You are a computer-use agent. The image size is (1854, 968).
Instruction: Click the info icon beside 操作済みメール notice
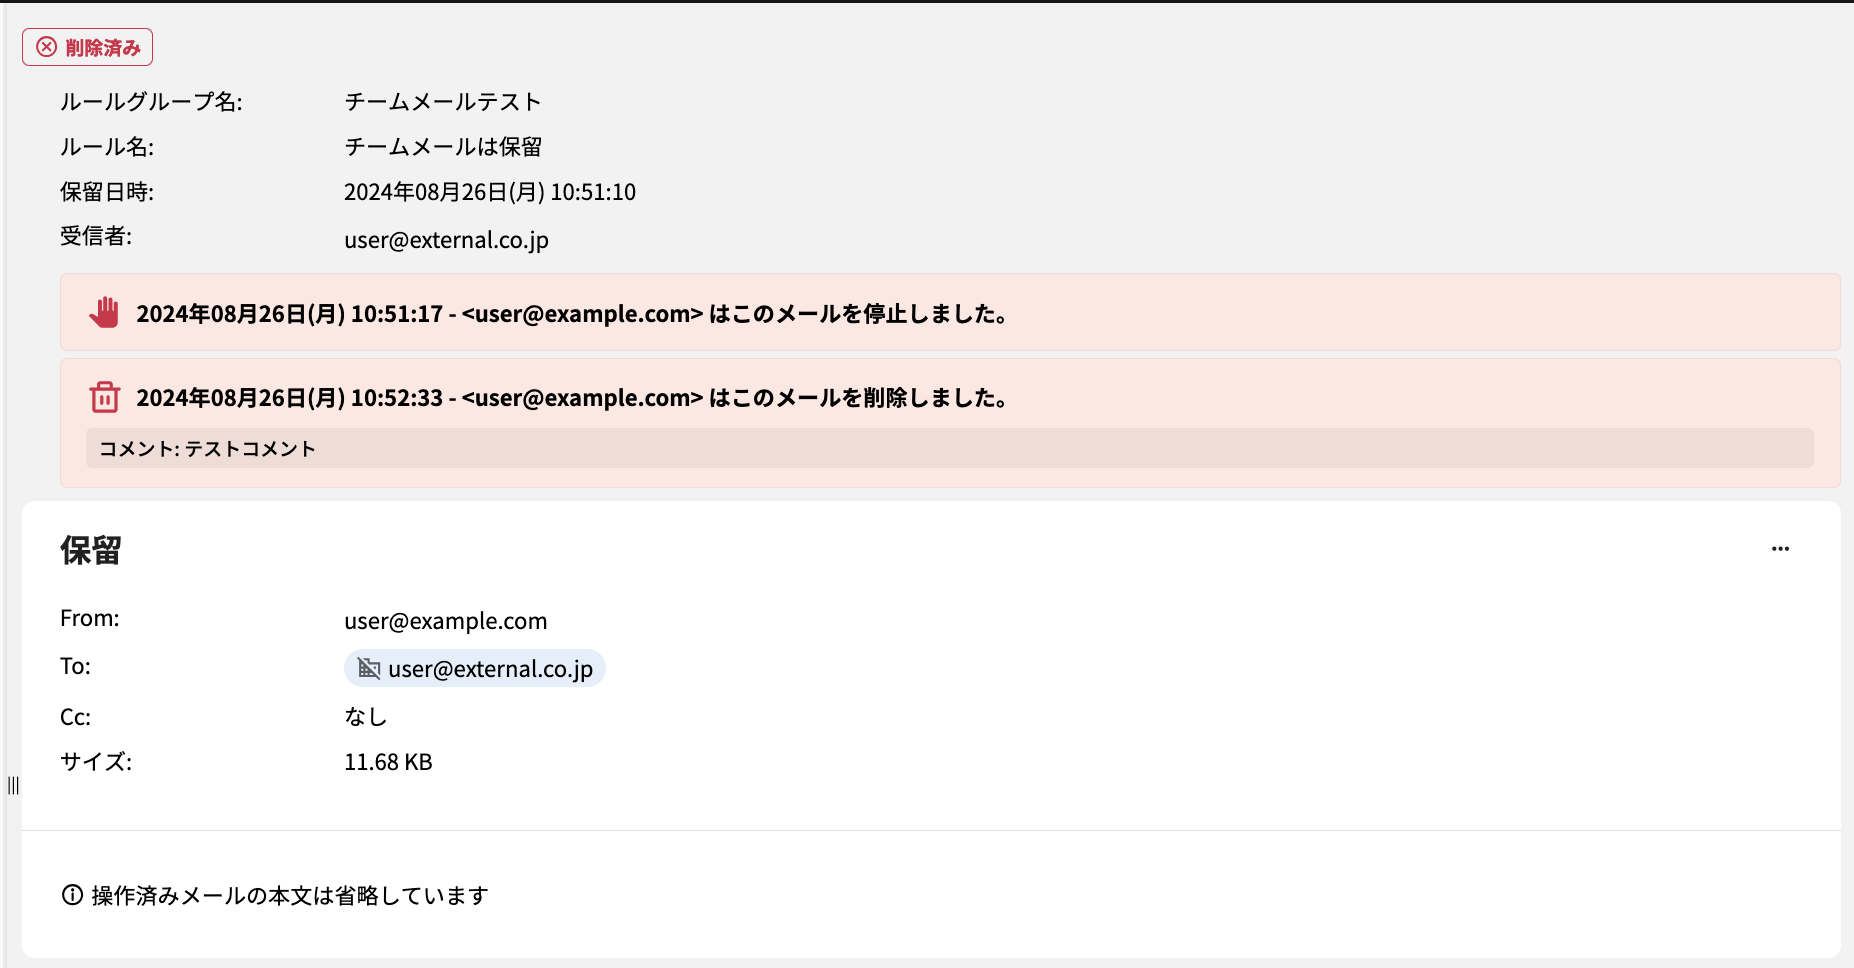point(72,895)
